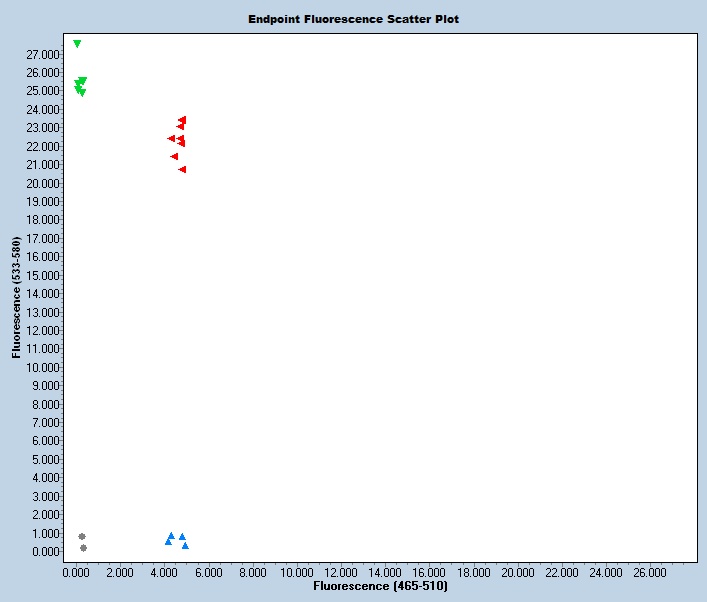Click the 0.000 x-axis tick label
707x602 pixels.
pyautogui.click(x=77, y=573)
